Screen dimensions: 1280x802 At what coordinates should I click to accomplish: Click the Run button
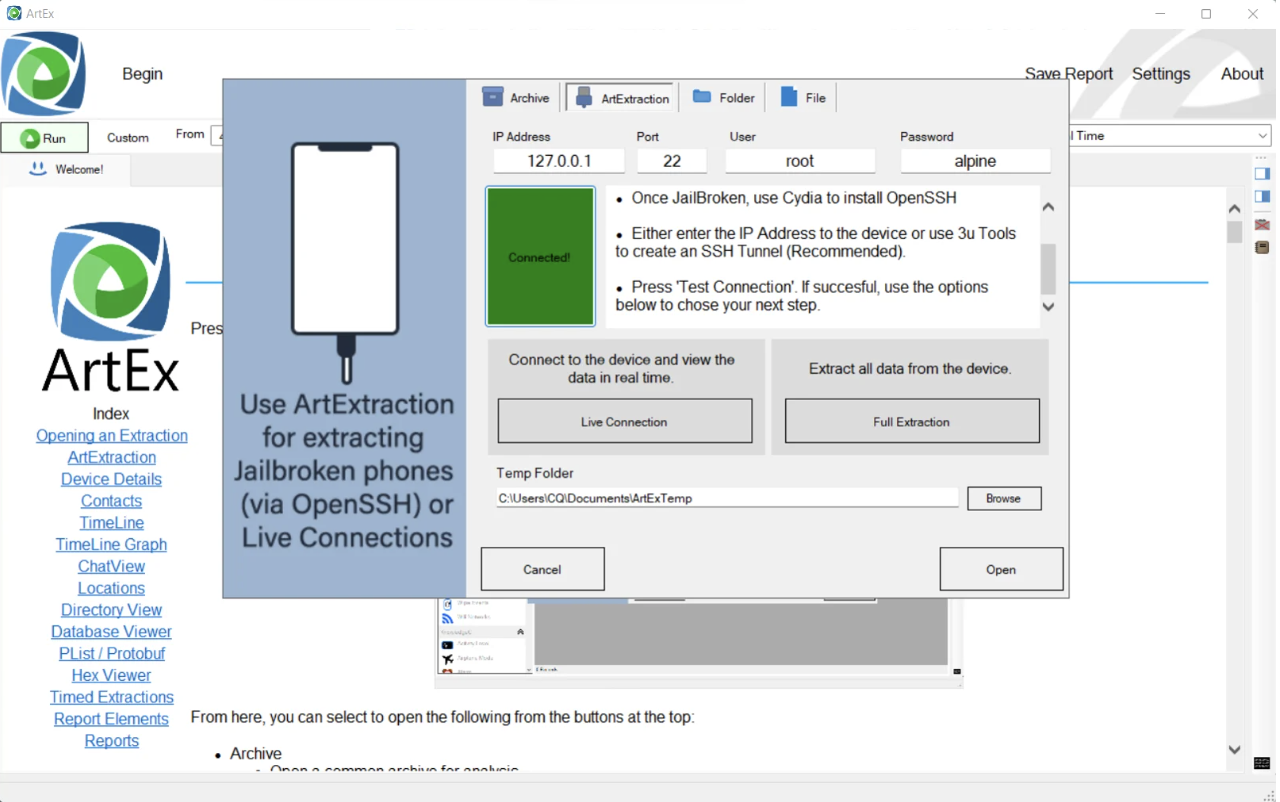pos(44,138)
